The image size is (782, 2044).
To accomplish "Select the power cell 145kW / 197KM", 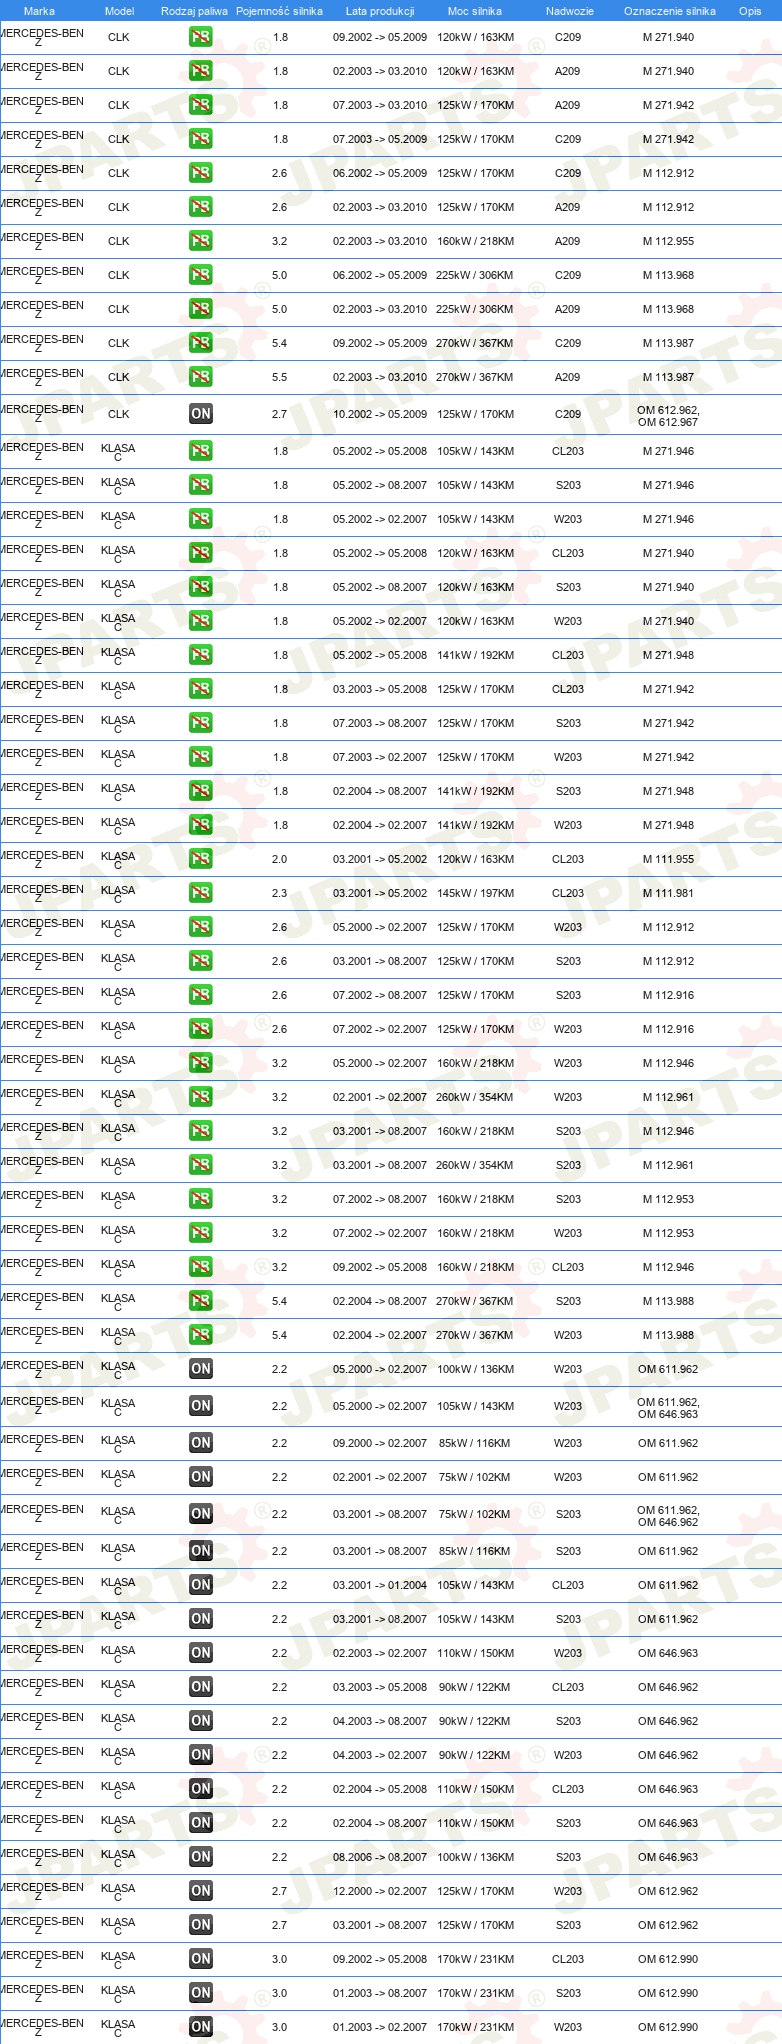I will click(x=475, y=893).
